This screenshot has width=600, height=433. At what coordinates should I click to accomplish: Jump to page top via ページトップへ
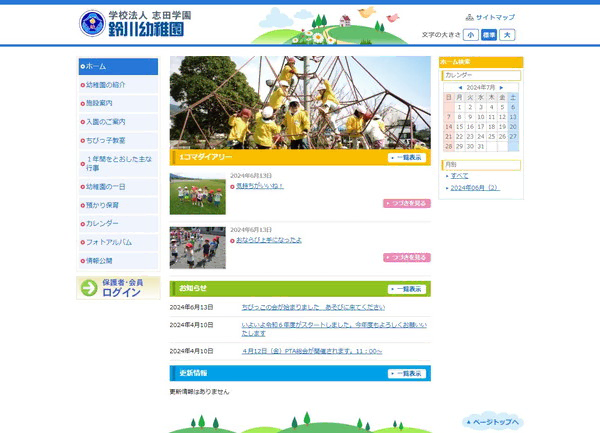click(492, 422)
